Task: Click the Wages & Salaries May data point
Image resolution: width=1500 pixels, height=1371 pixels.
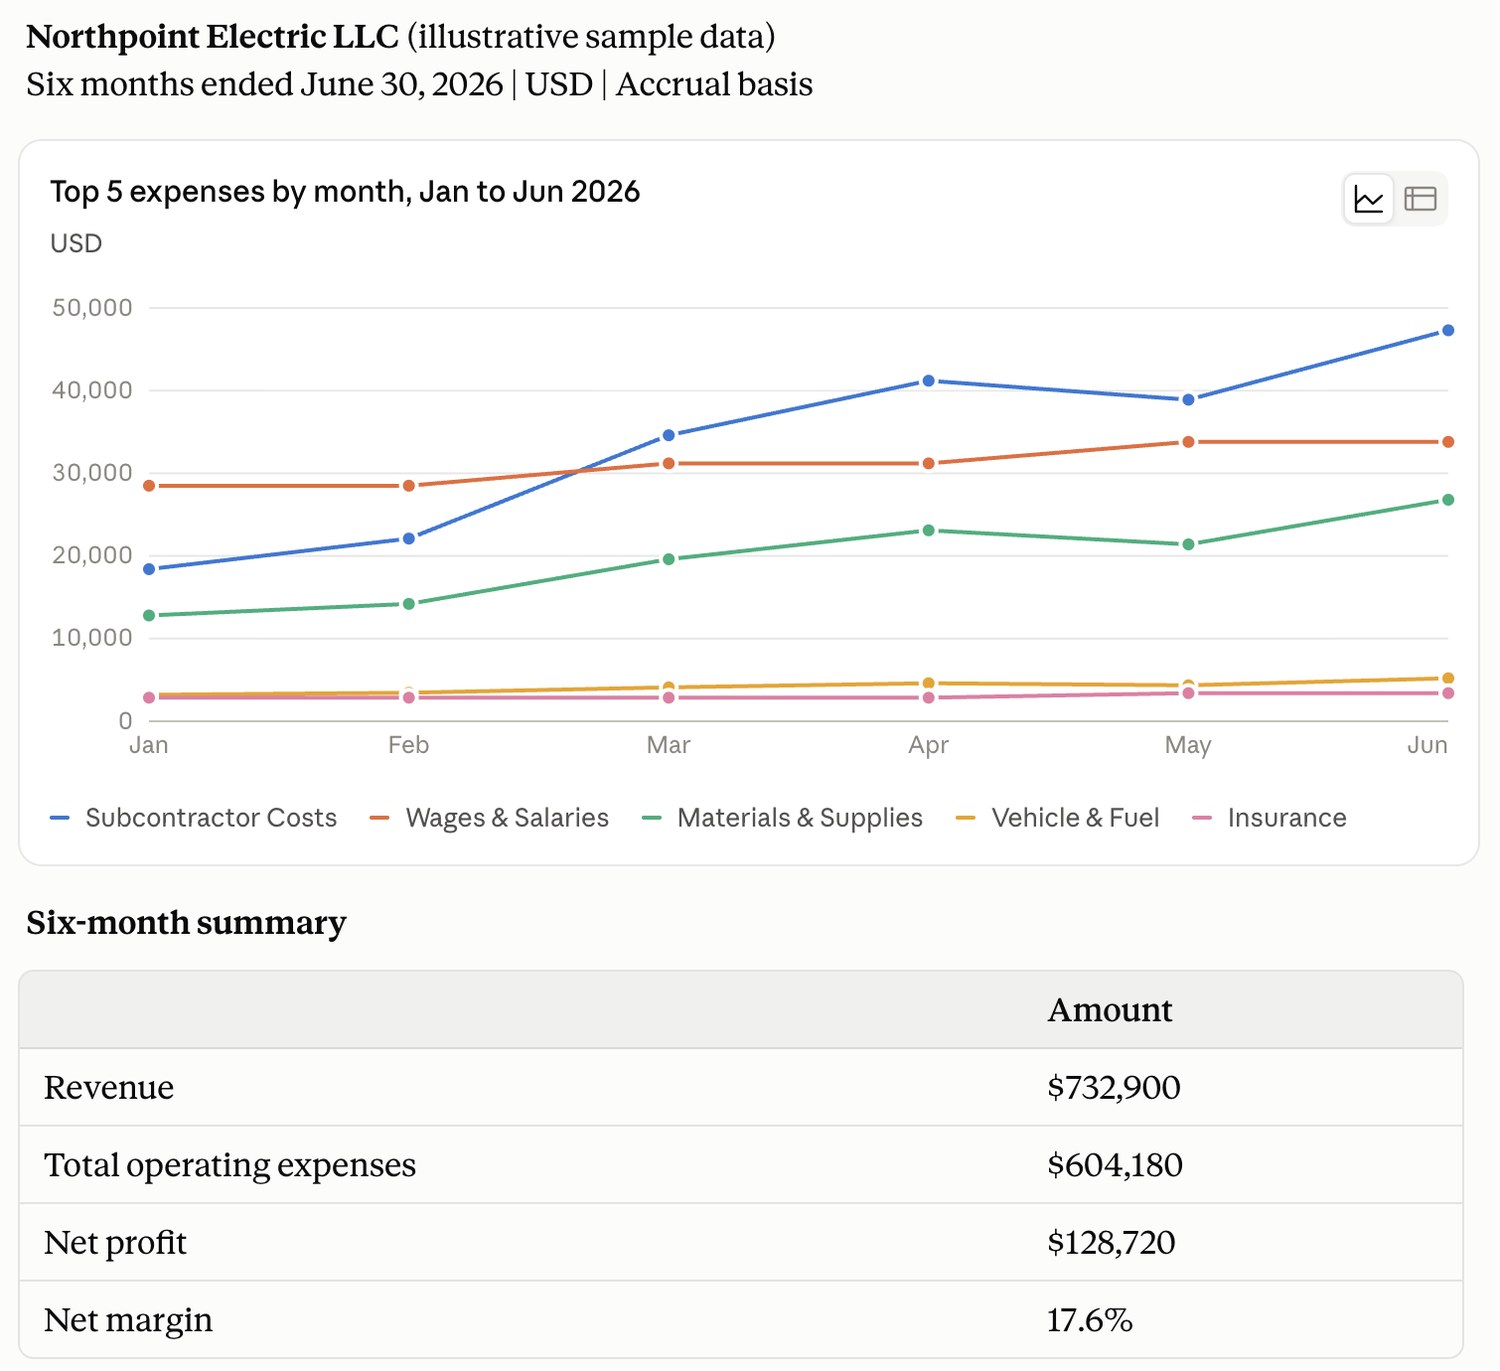Action: tap(1188, 442)
